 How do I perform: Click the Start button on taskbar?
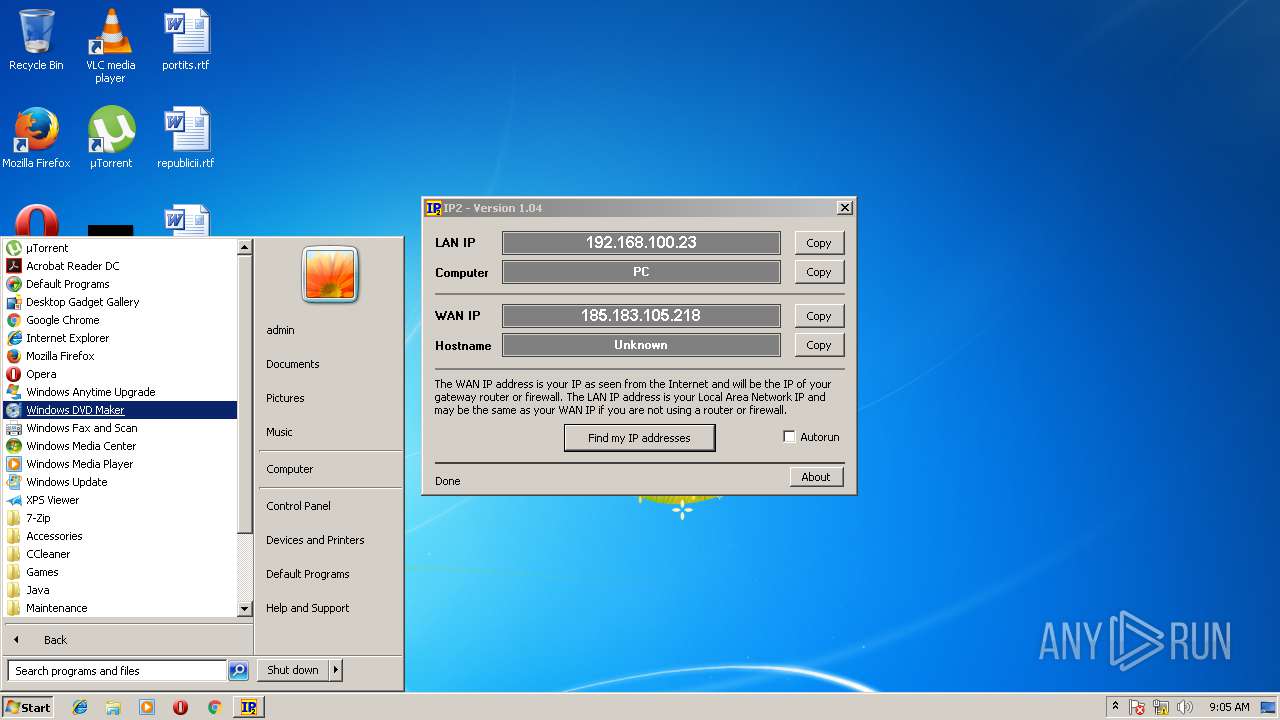pos(28,707)
